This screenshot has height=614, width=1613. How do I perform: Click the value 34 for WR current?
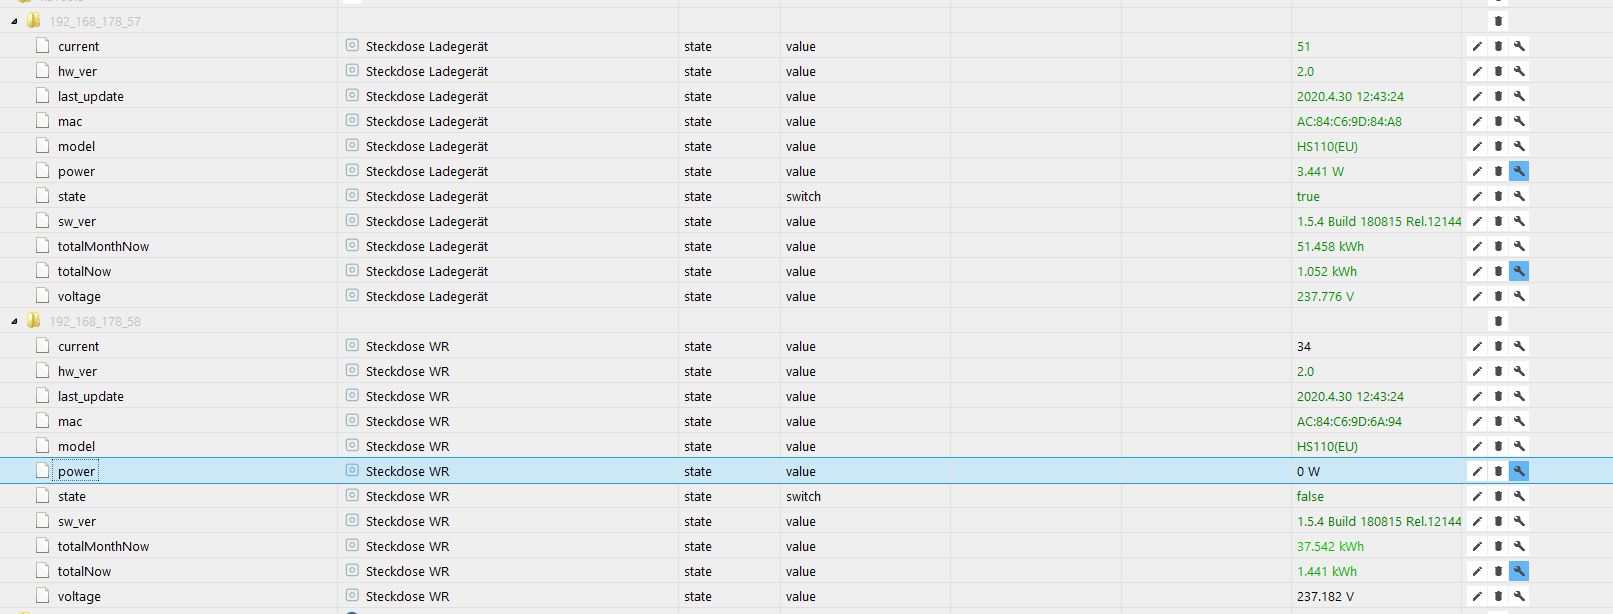coord(1304,346)
